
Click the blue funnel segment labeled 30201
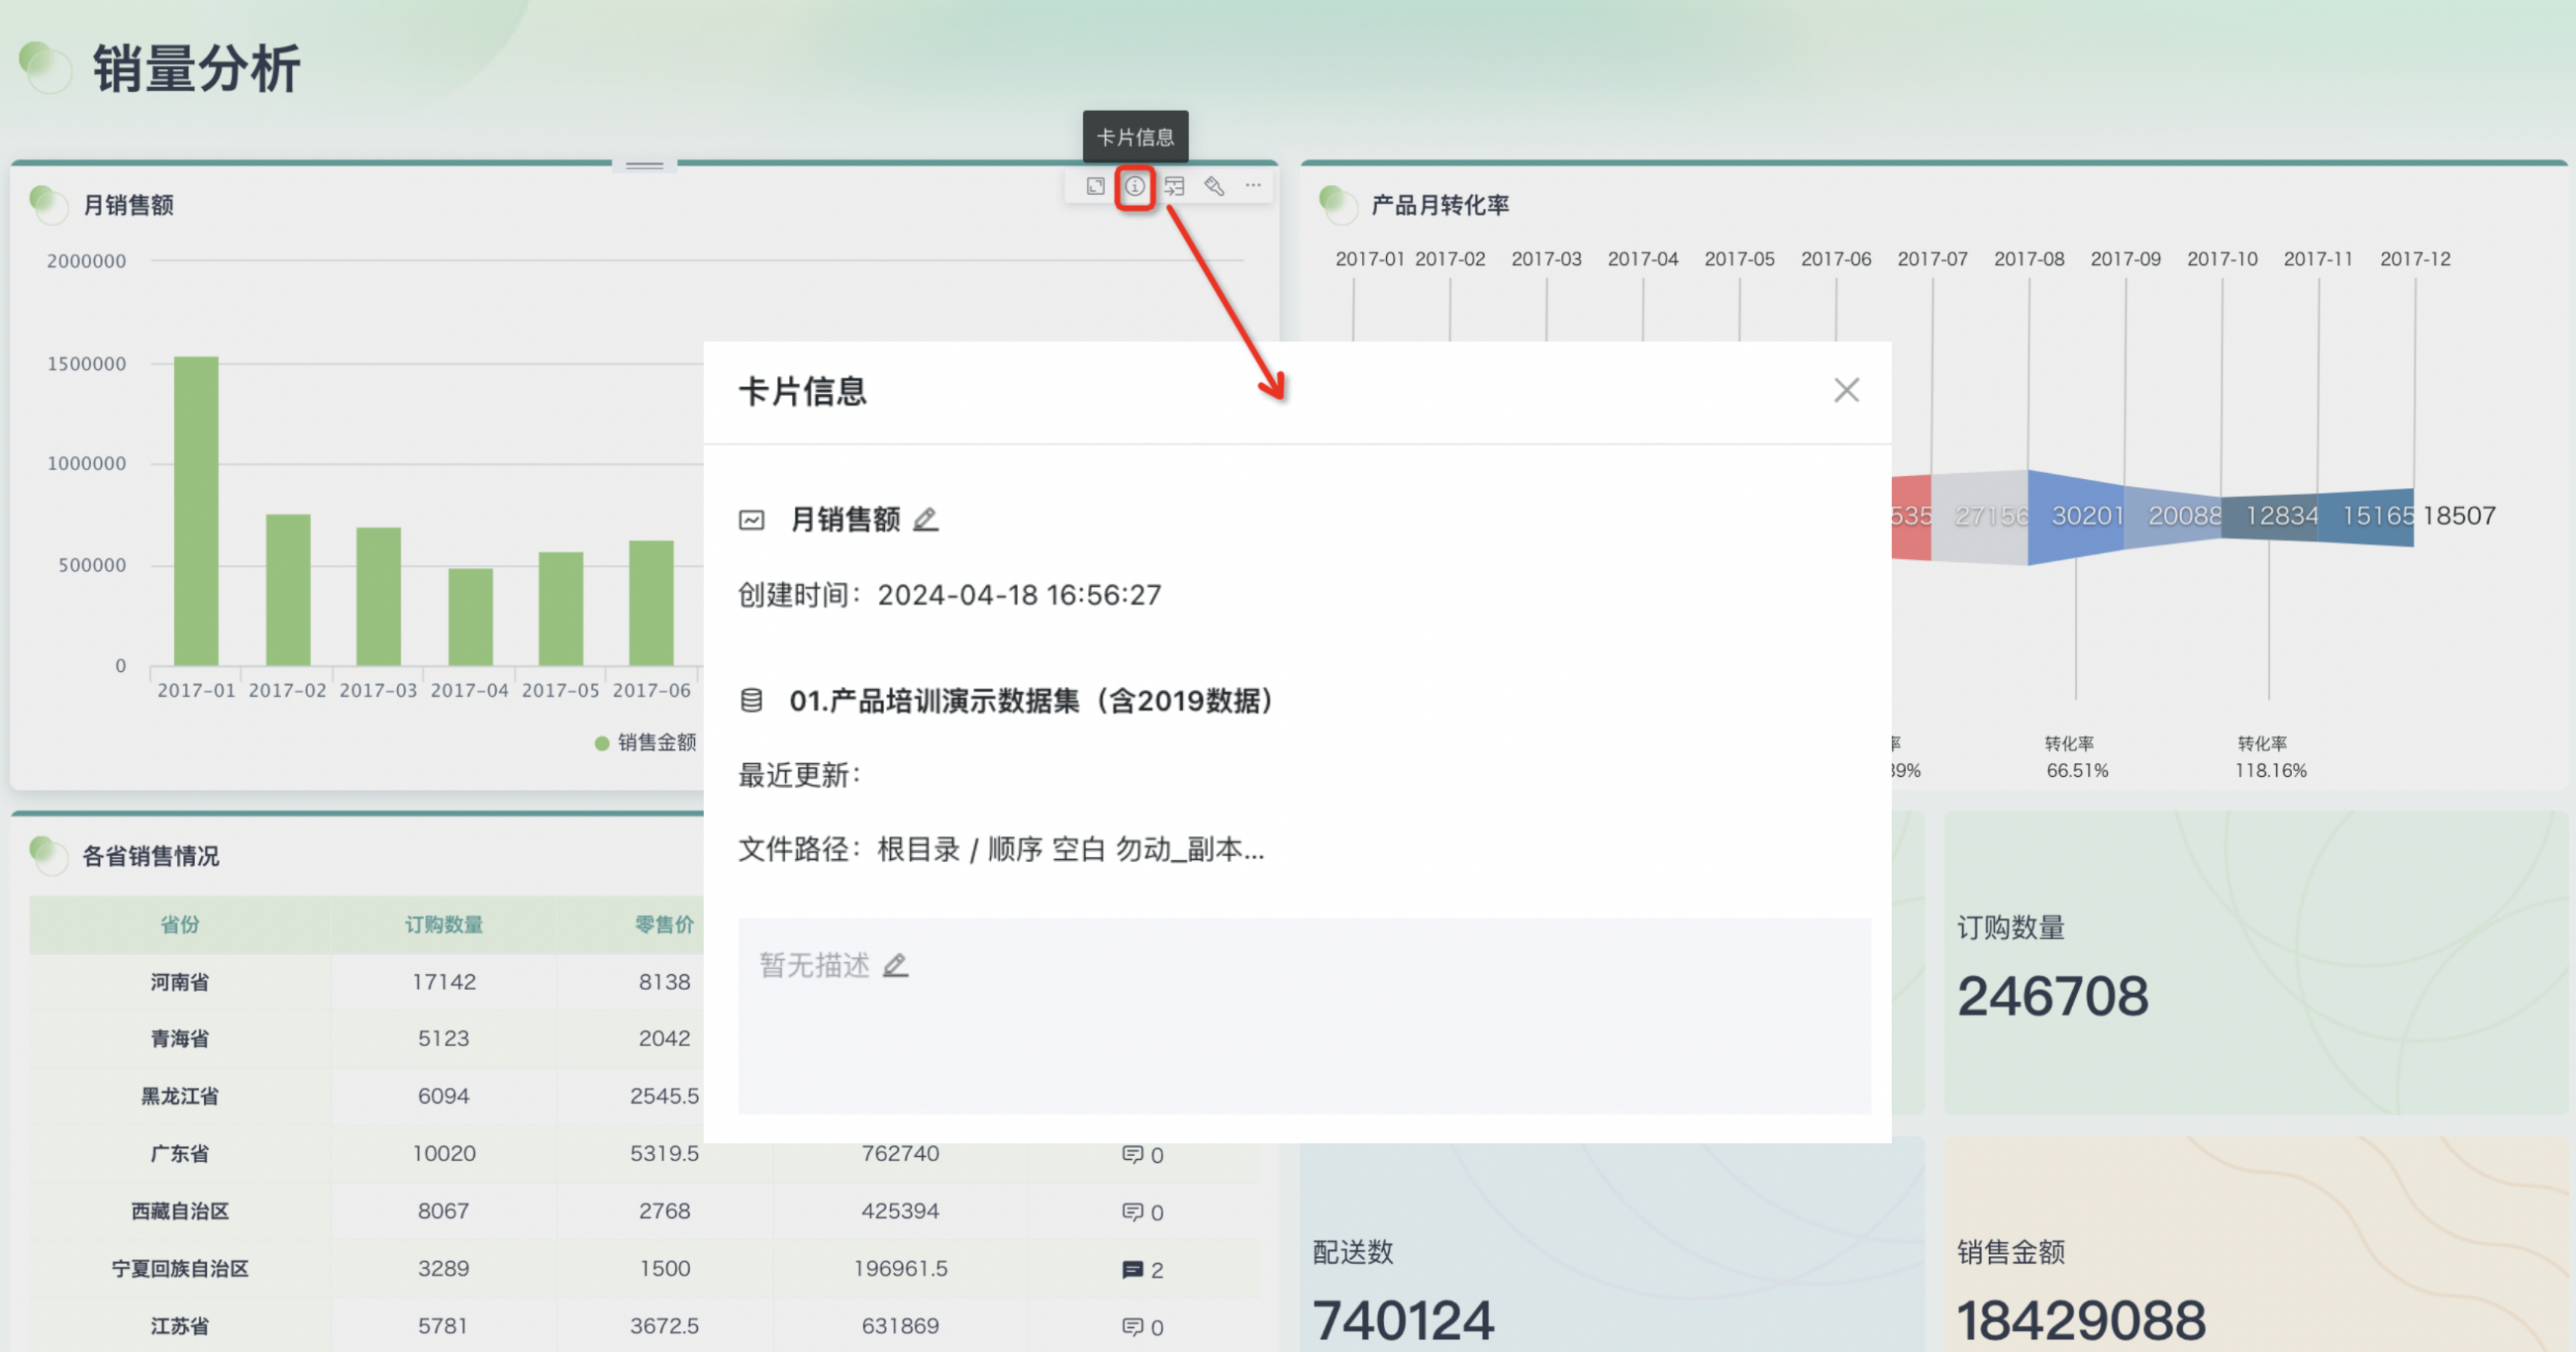pos(2076,516)
